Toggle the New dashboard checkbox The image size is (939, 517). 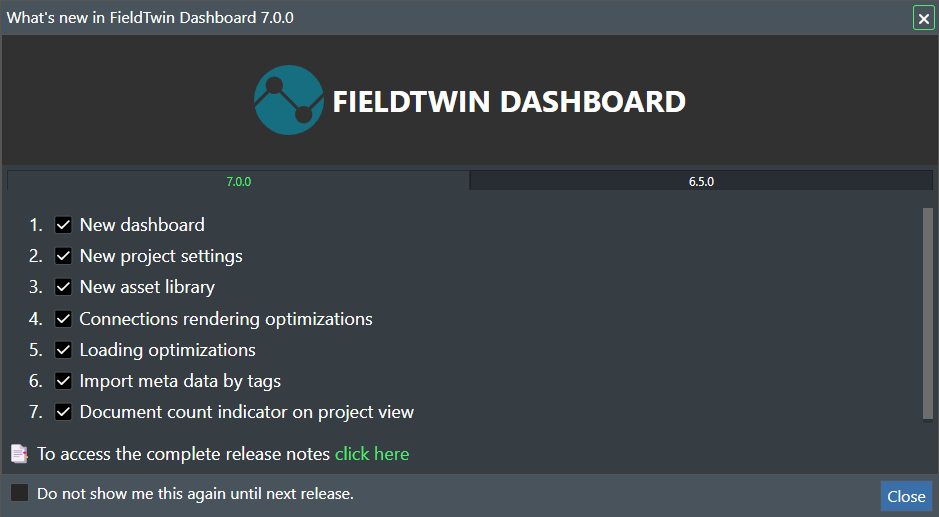coord(63,225)
